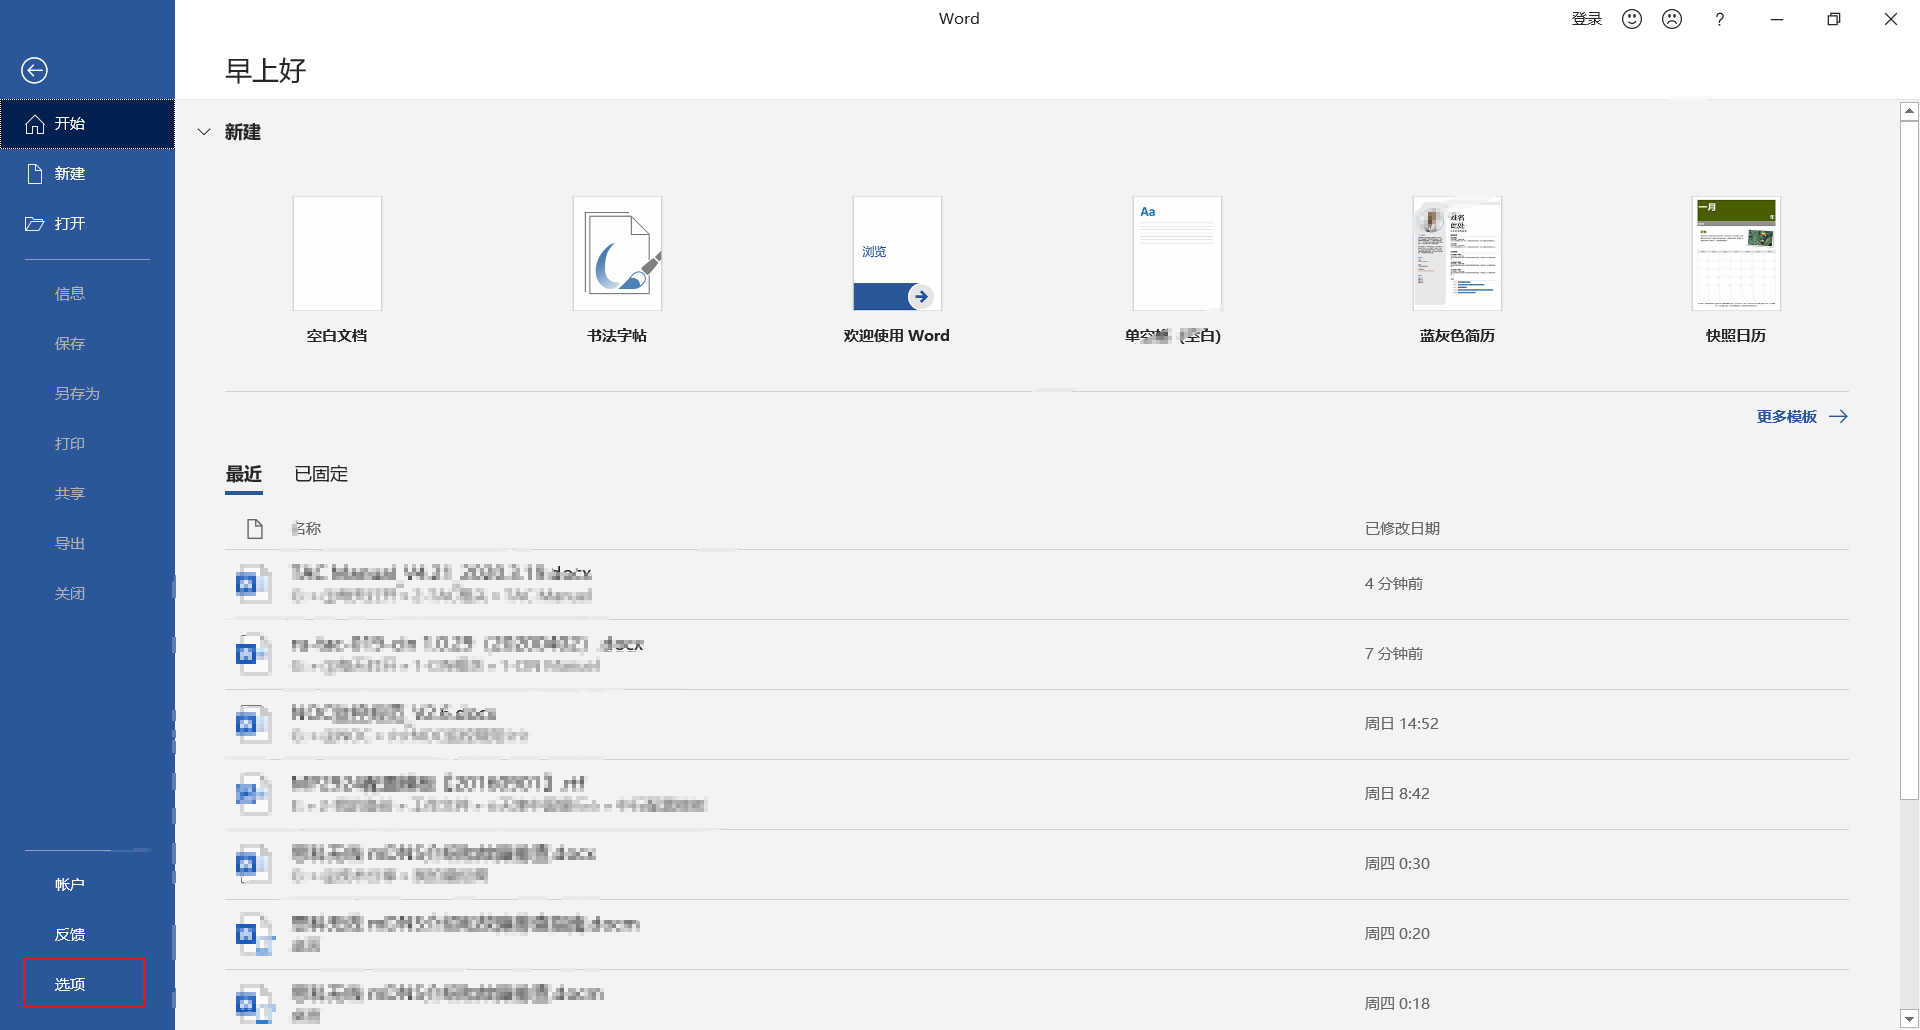Screen dimensions: 1920x1030
Task: Open the 打开 sidebar entry
Action: tap(87, 224)
